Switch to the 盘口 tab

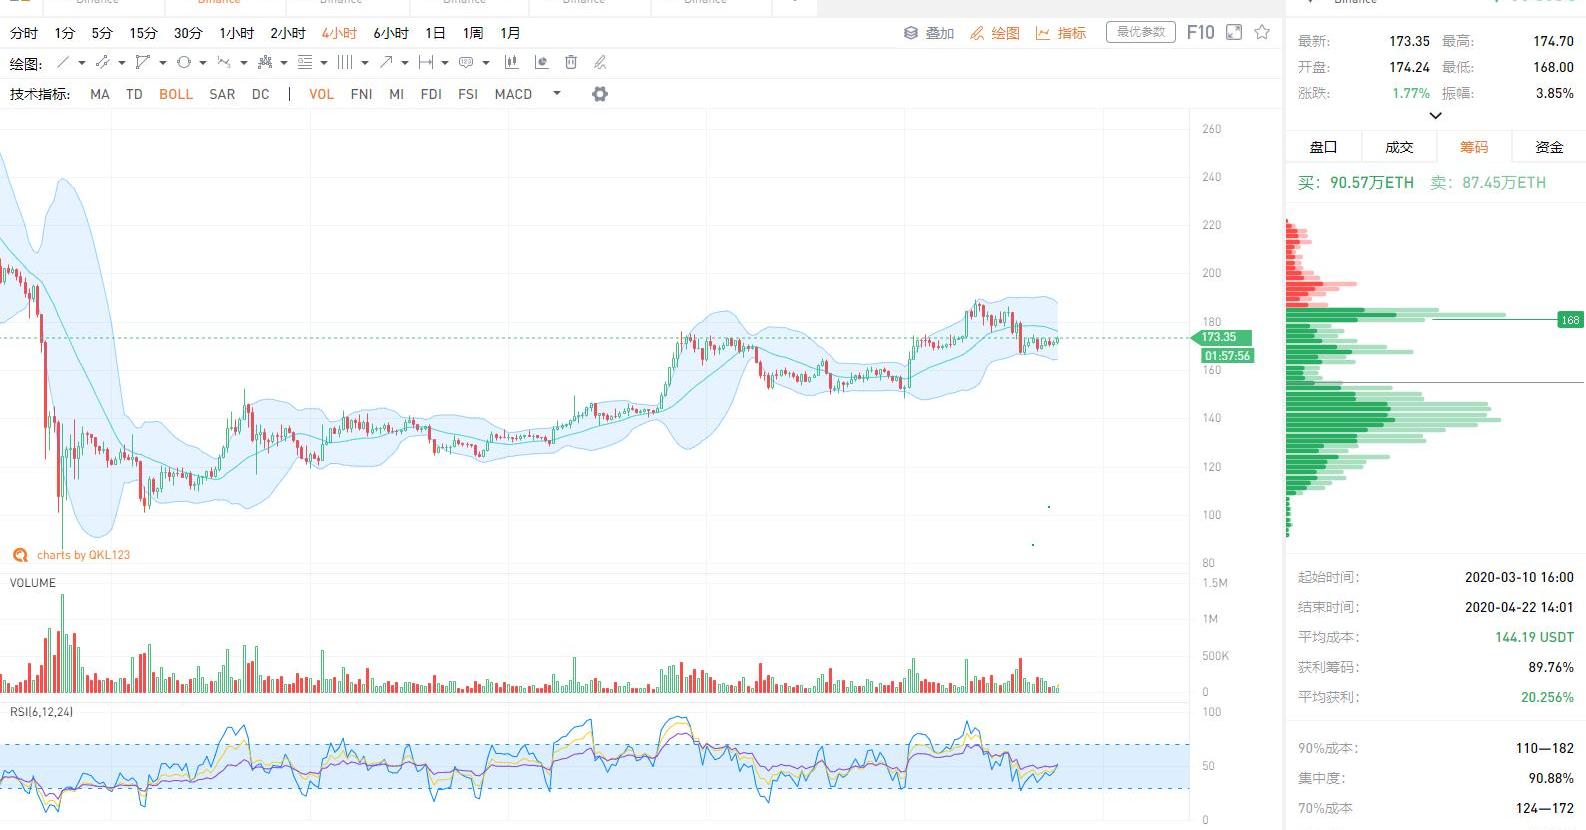click(1323, 147)
